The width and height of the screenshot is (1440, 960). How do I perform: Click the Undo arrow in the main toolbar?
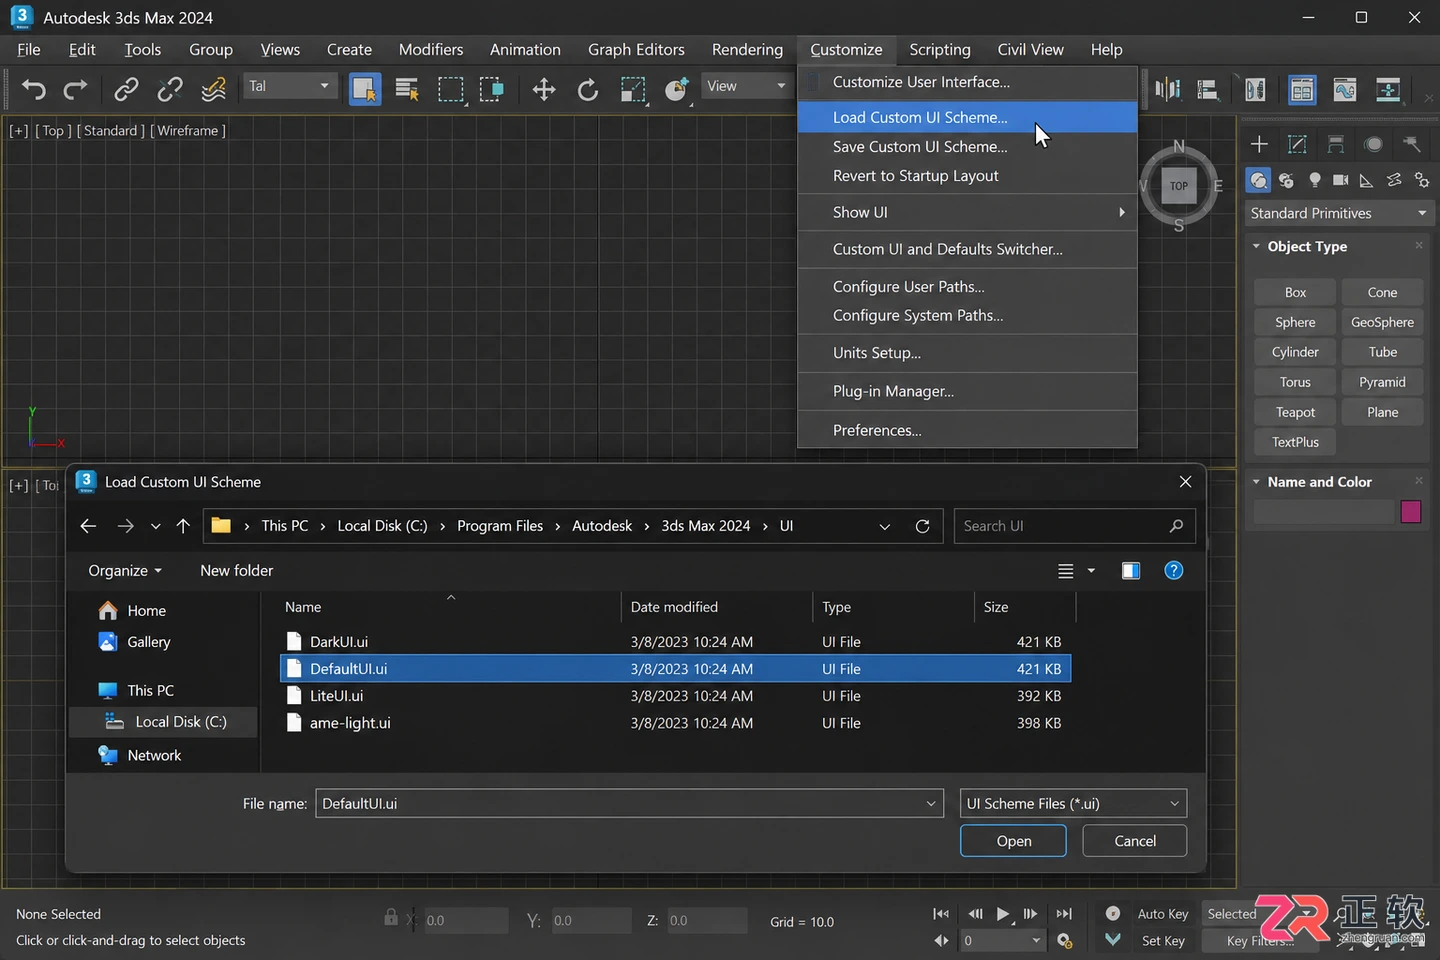coord(33,89)
